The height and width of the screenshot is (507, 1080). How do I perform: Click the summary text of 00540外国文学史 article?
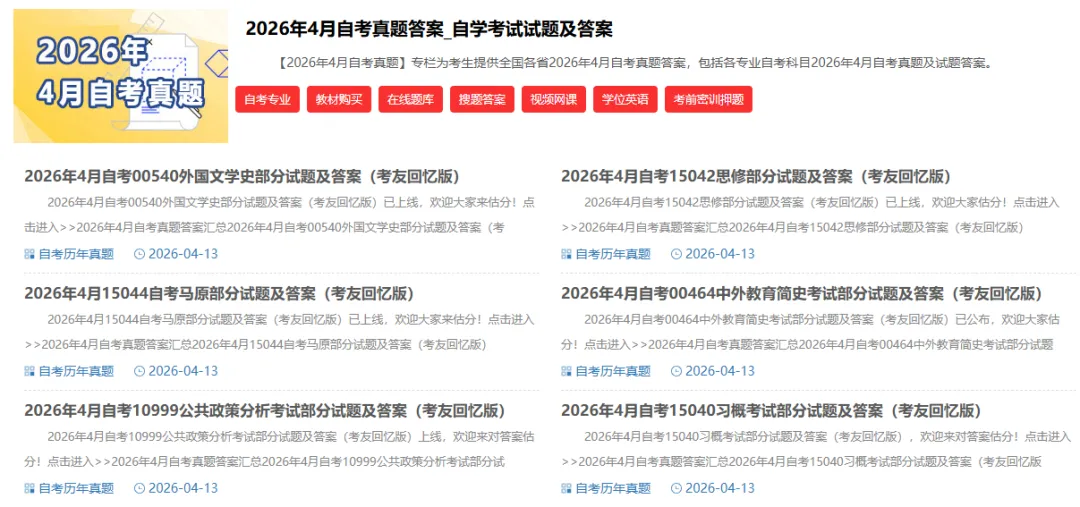280,215
